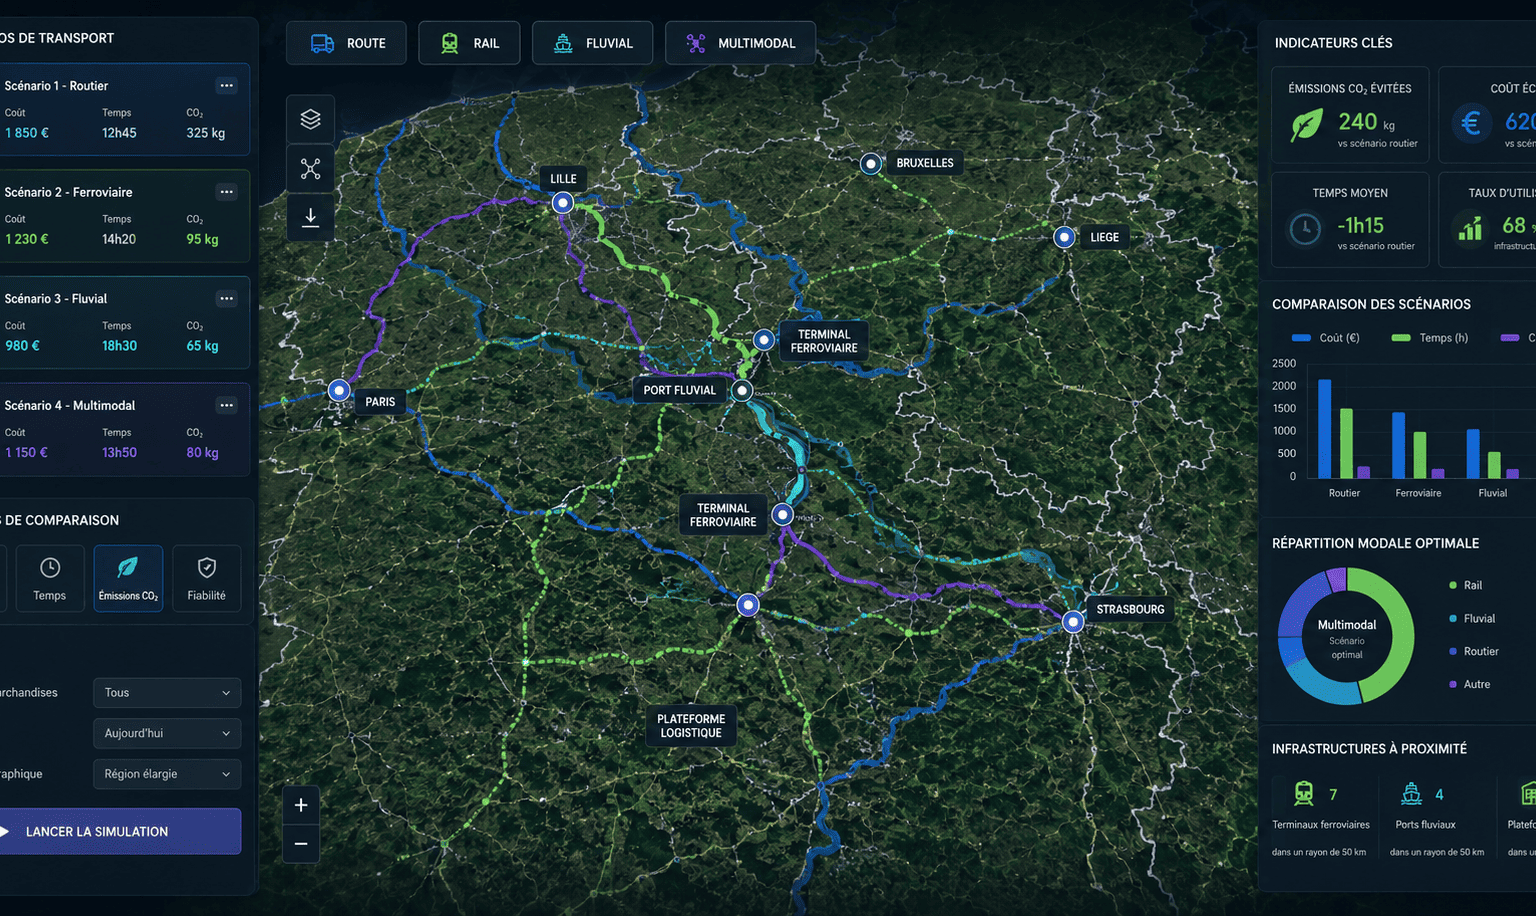Viewport: 1536px width, 916px height.
Task: Click the Infrastructures à proximité heading
Action: 1369,749
